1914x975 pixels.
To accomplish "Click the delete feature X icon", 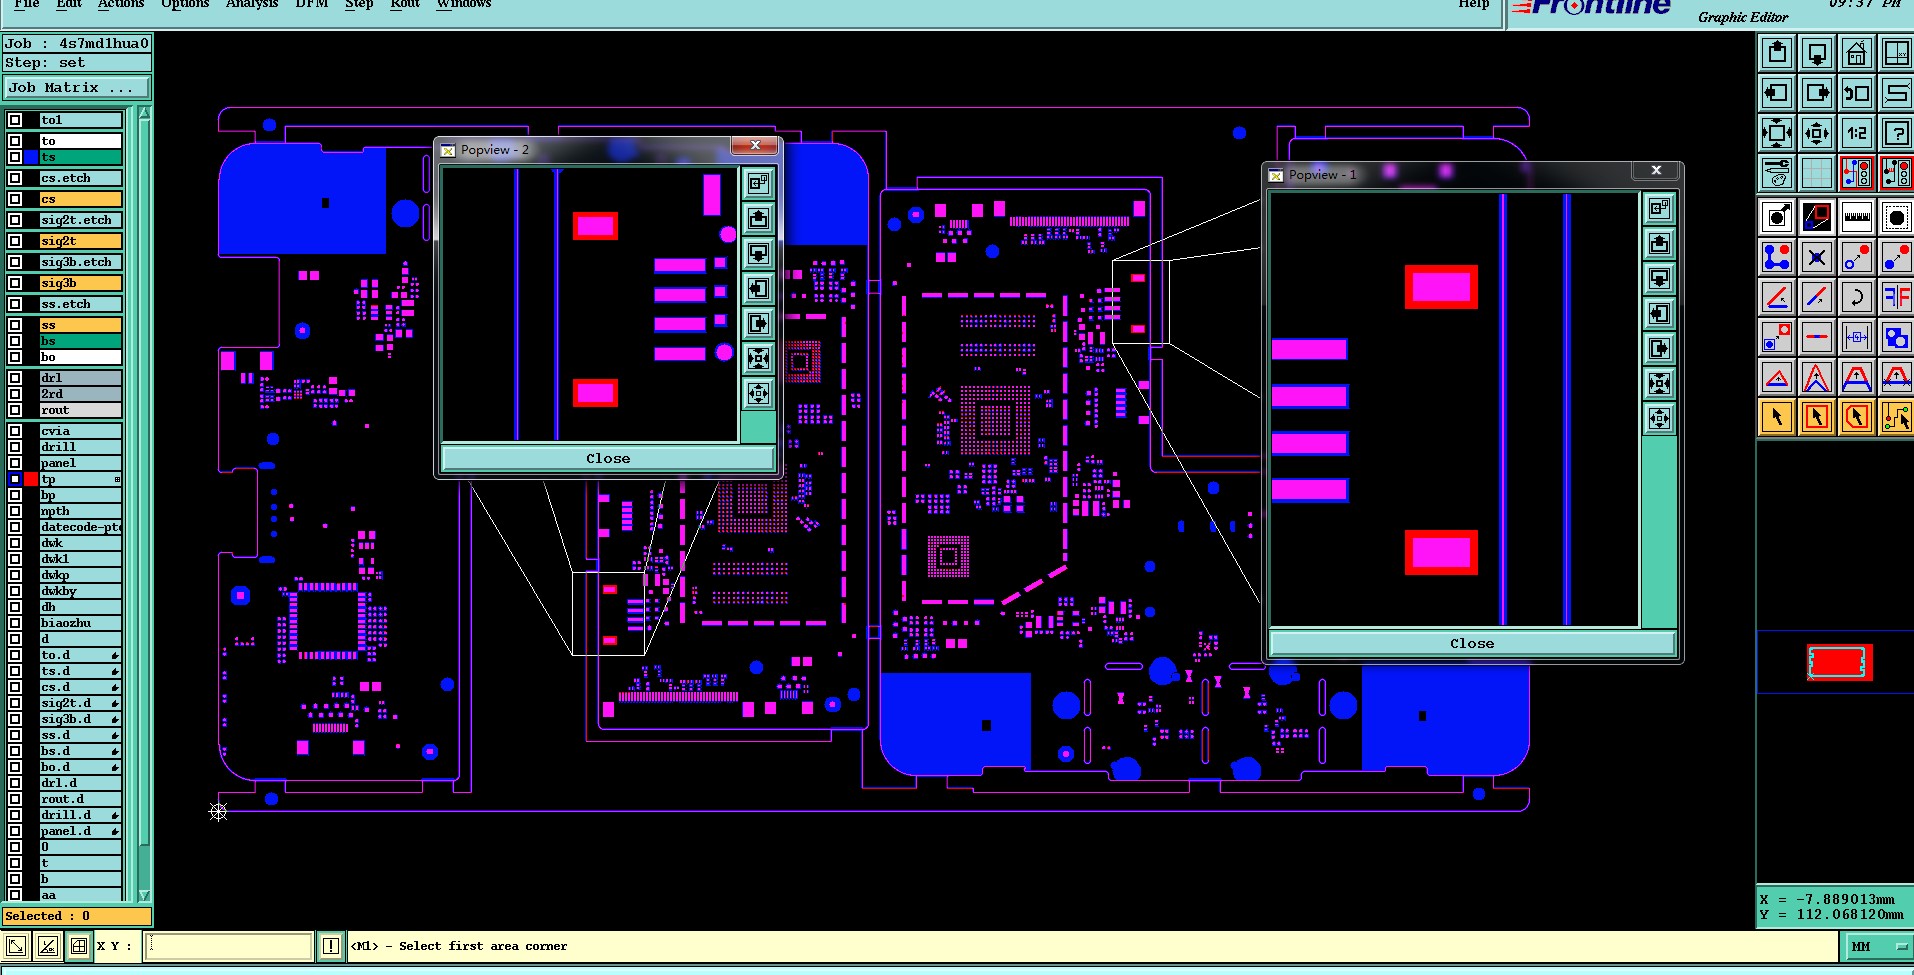I will pos(1817,257).
